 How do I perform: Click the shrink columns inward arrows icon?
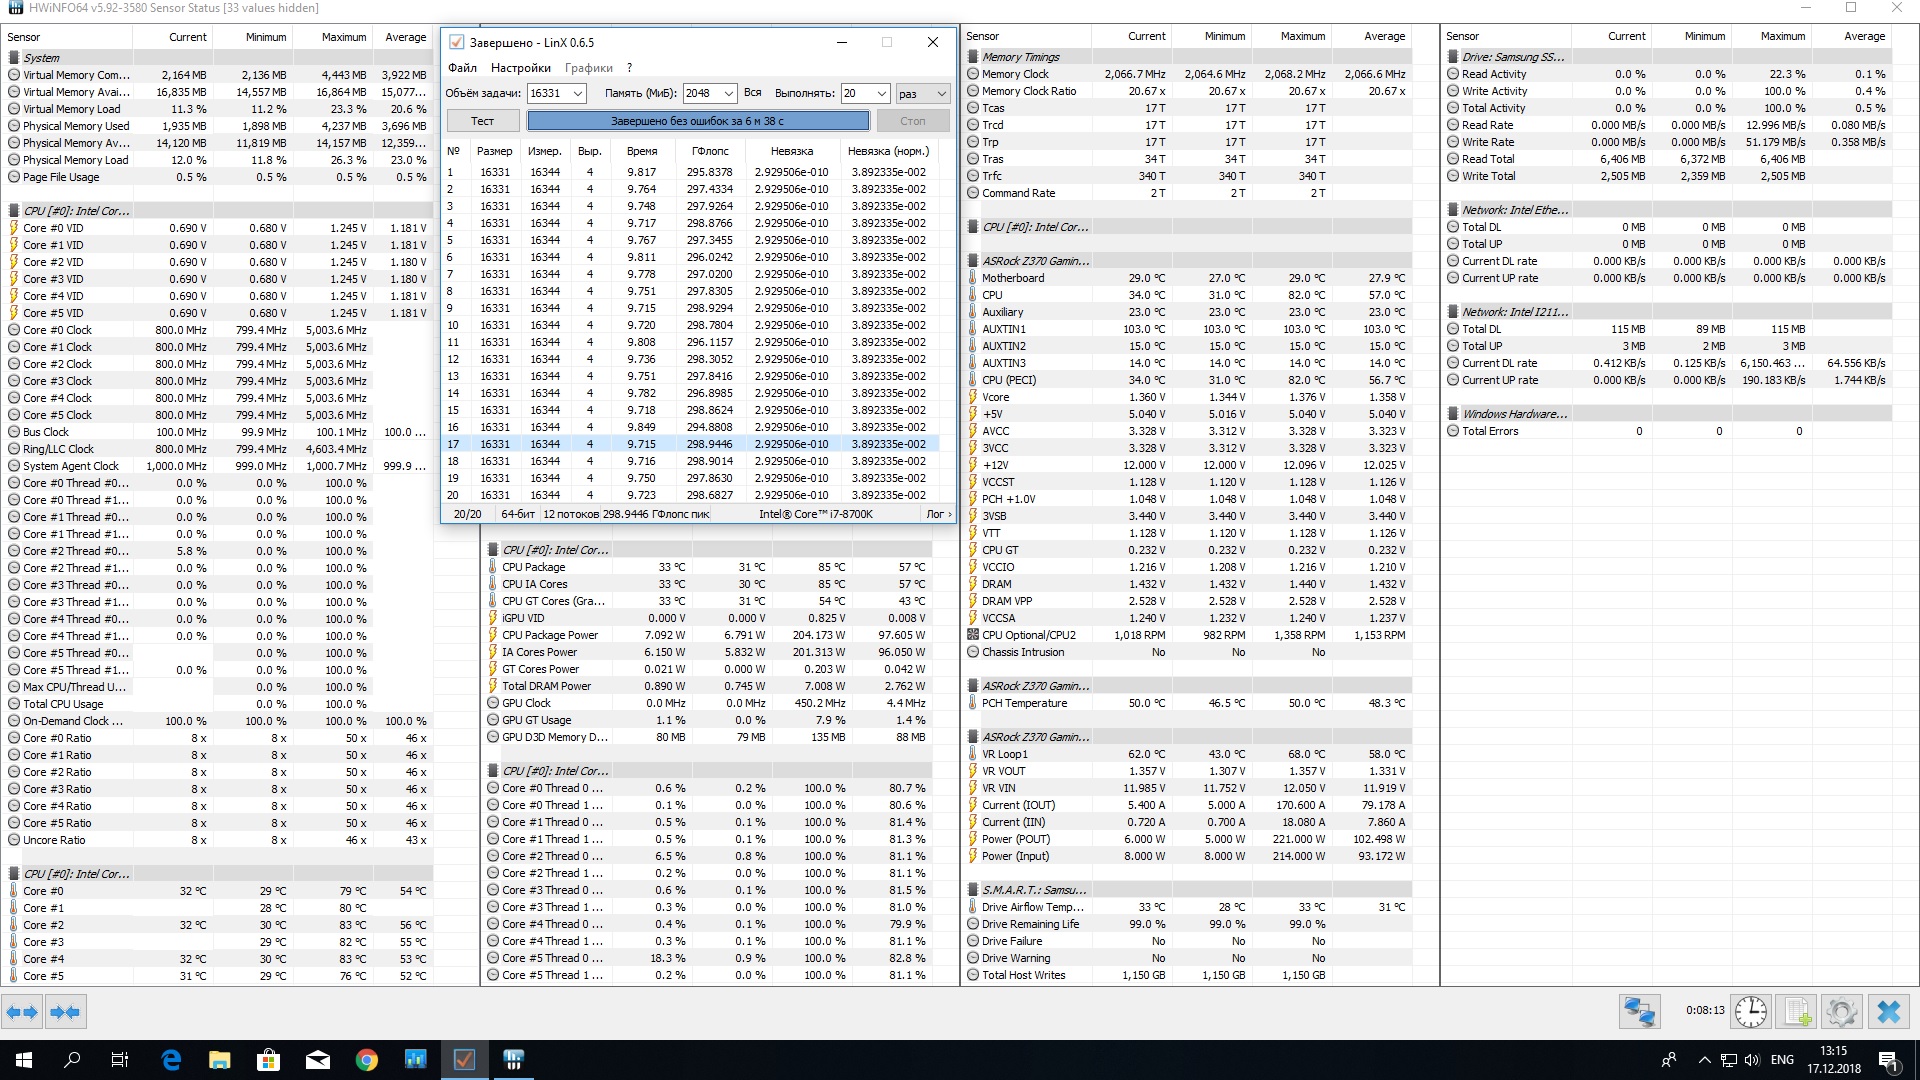[x=65, y=1012]
